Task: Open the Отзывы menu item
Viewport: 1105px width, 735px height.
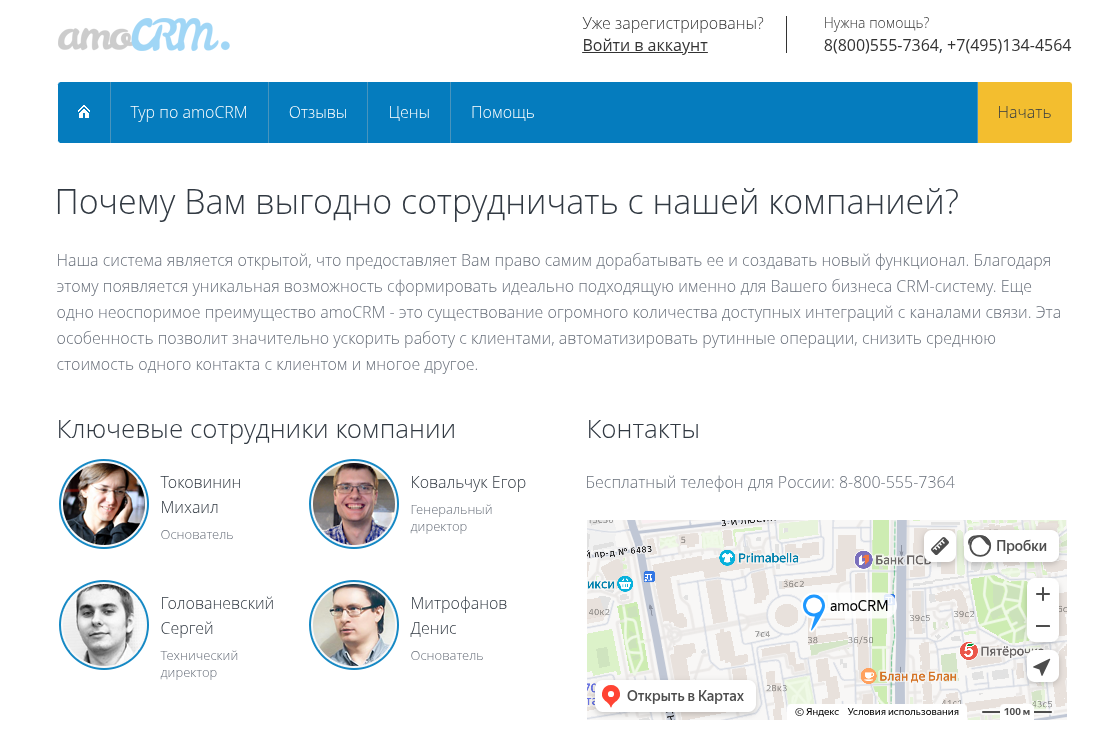Action: (x=318, y=112)
